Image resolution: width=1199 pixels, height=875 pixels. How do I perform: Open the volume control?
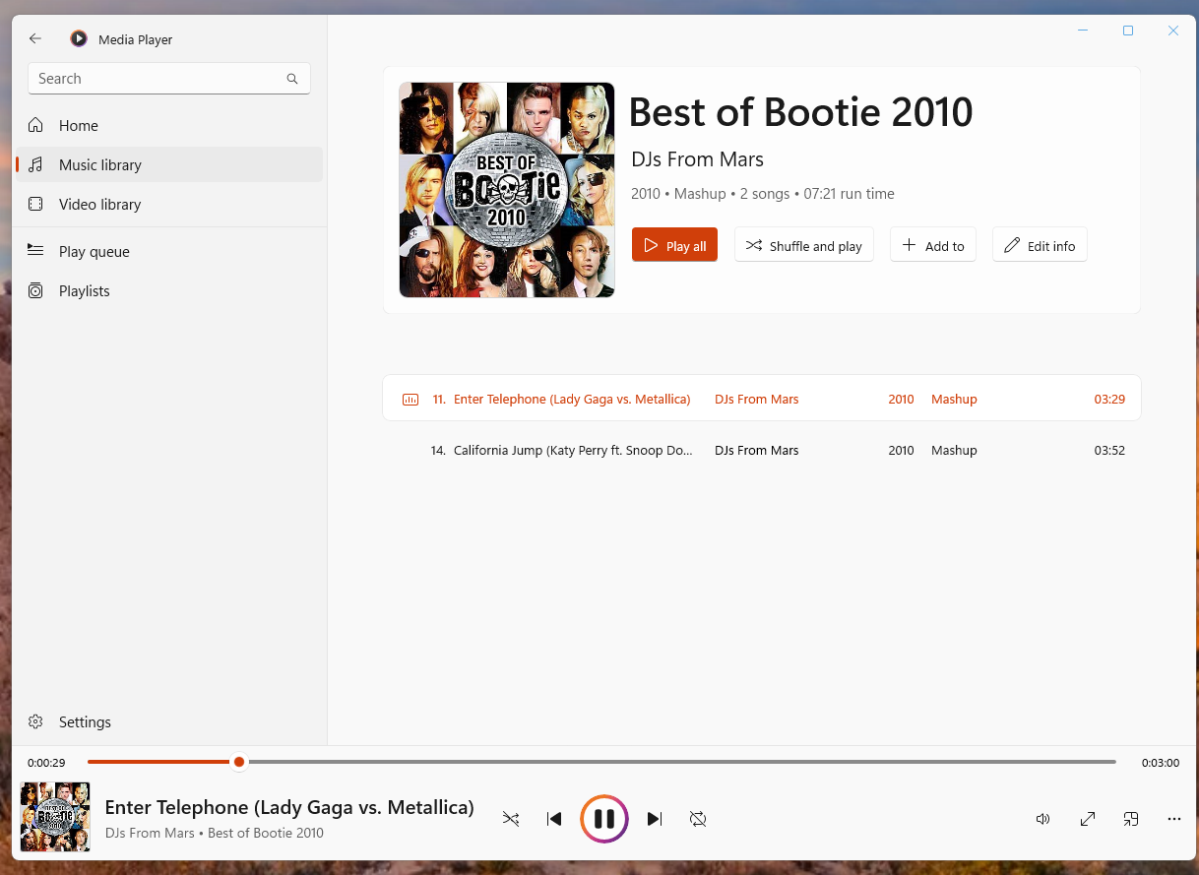click(1043, 818)
